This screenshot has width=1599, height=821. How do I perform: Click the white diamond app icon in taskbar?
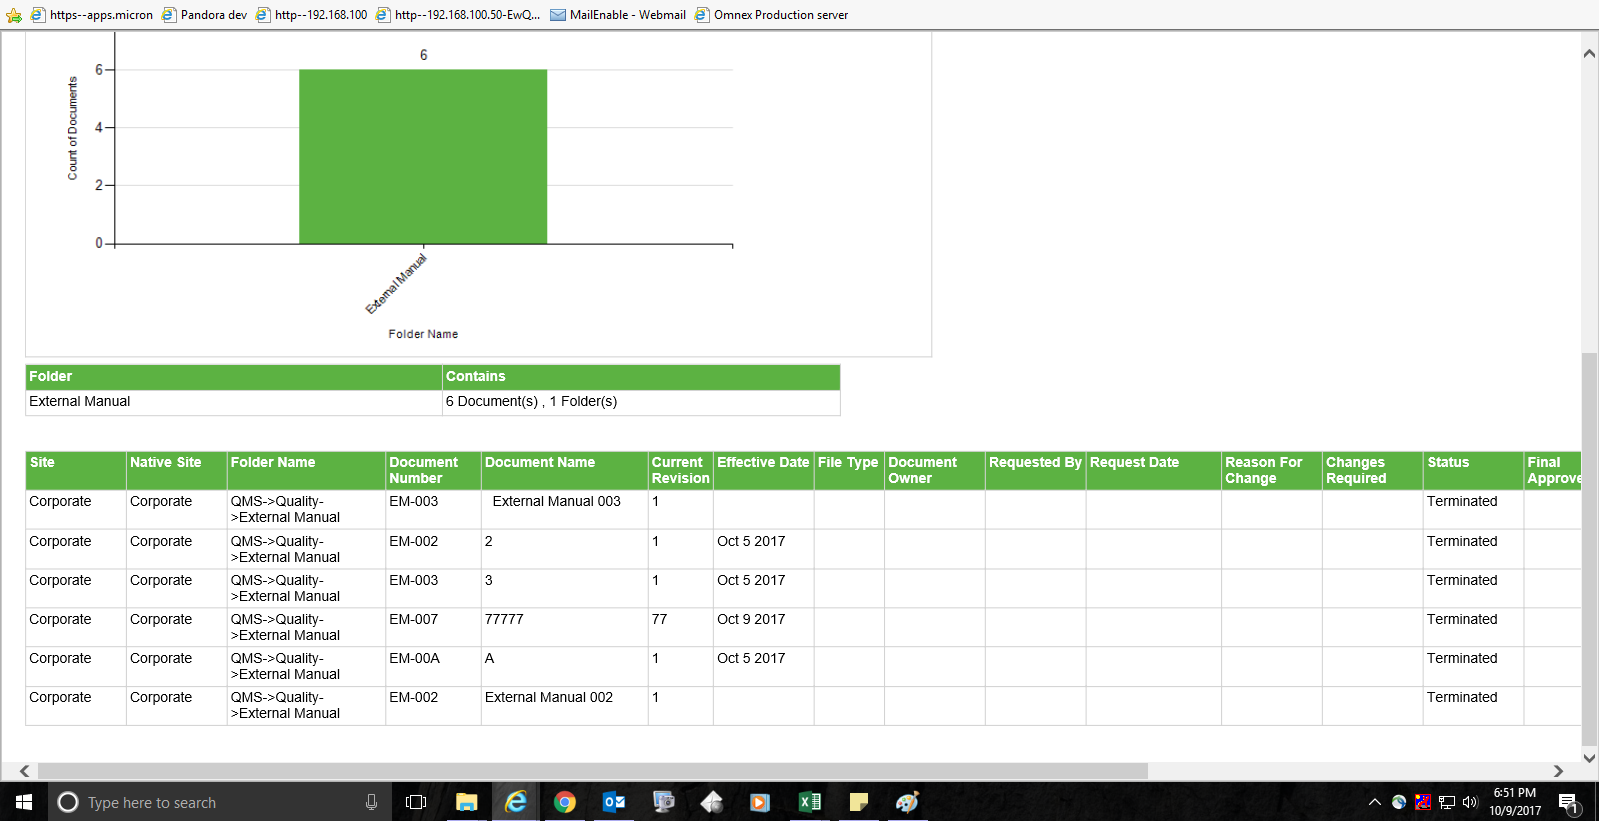pos(711,802)
